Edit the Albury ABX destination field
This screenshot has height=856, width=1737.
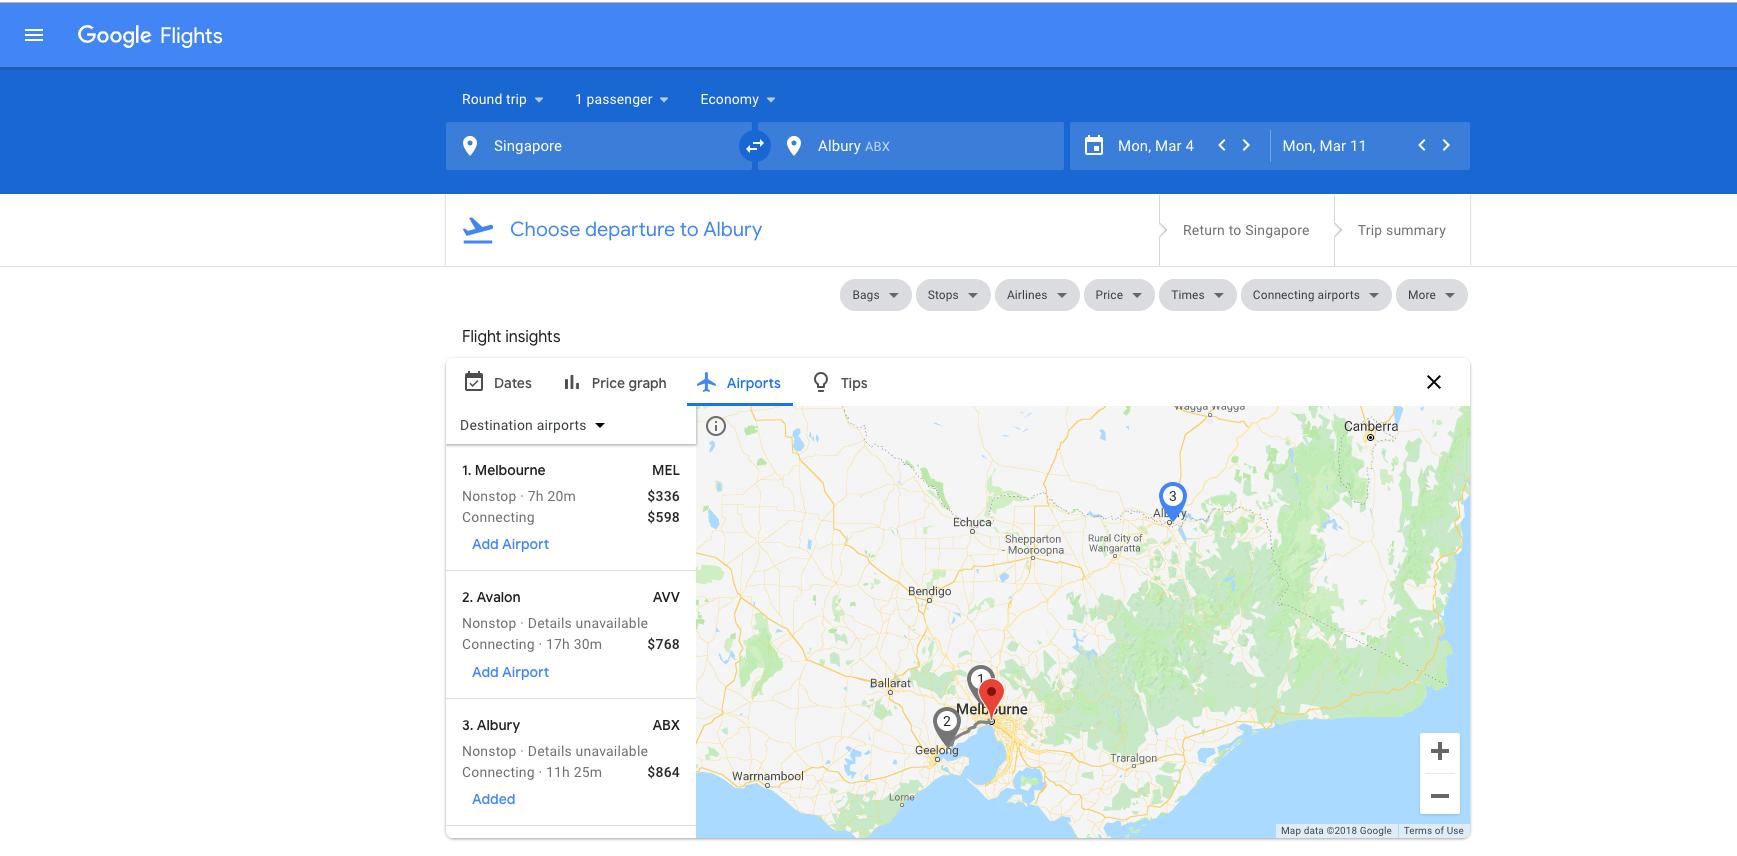[x=911, y=146]
